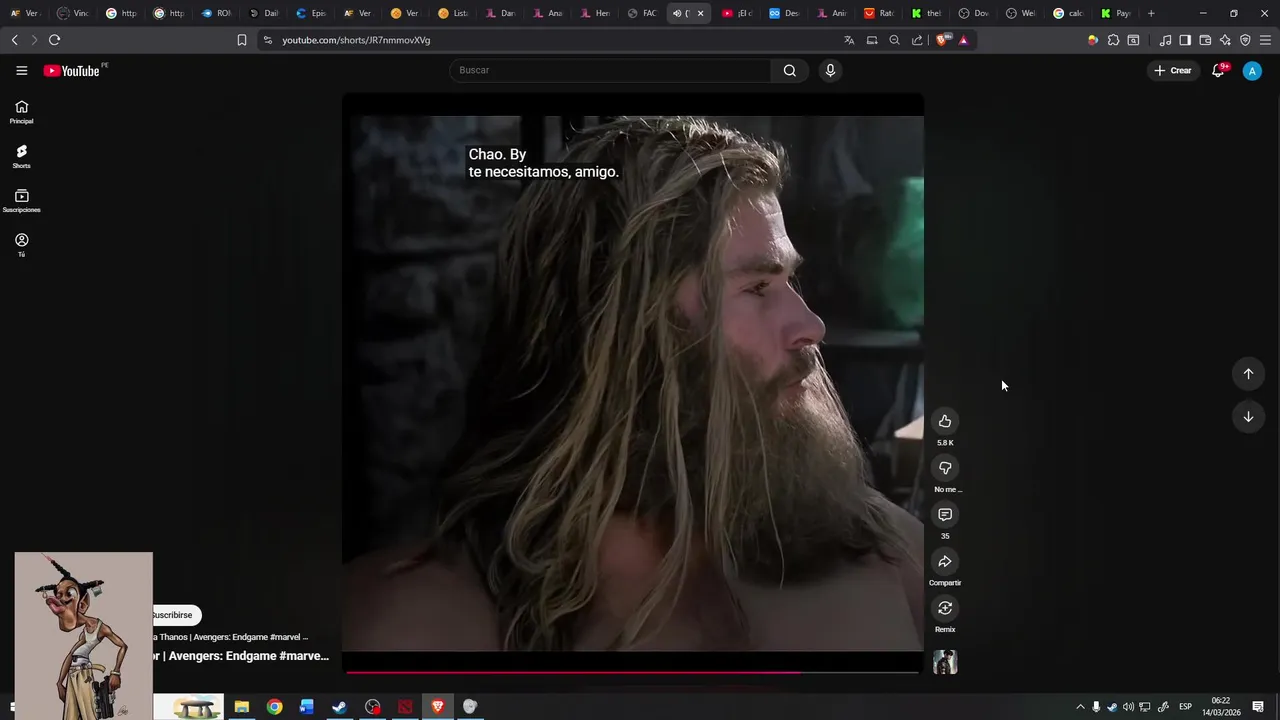
Task: Go to the previous short with up arrow
Action: tap(1248, 373)
